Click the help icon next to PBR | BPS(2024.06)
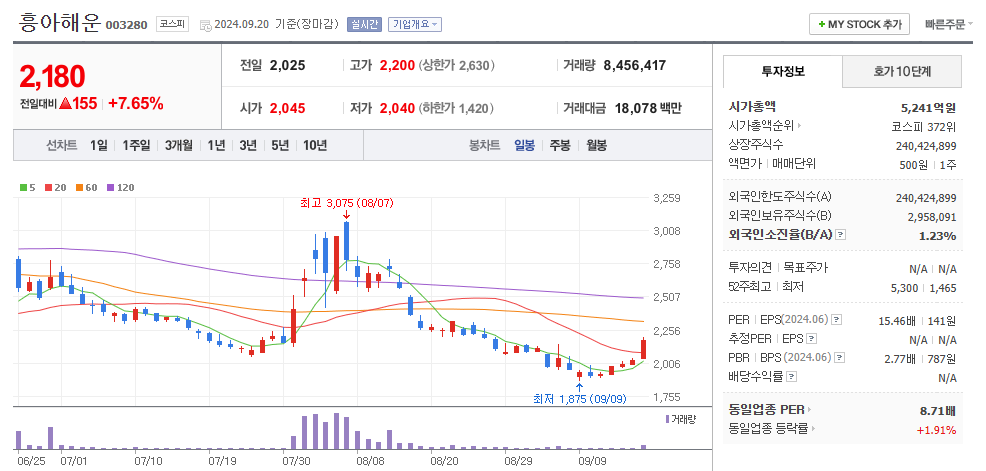 pyautogui.click(x=838, y=358)
